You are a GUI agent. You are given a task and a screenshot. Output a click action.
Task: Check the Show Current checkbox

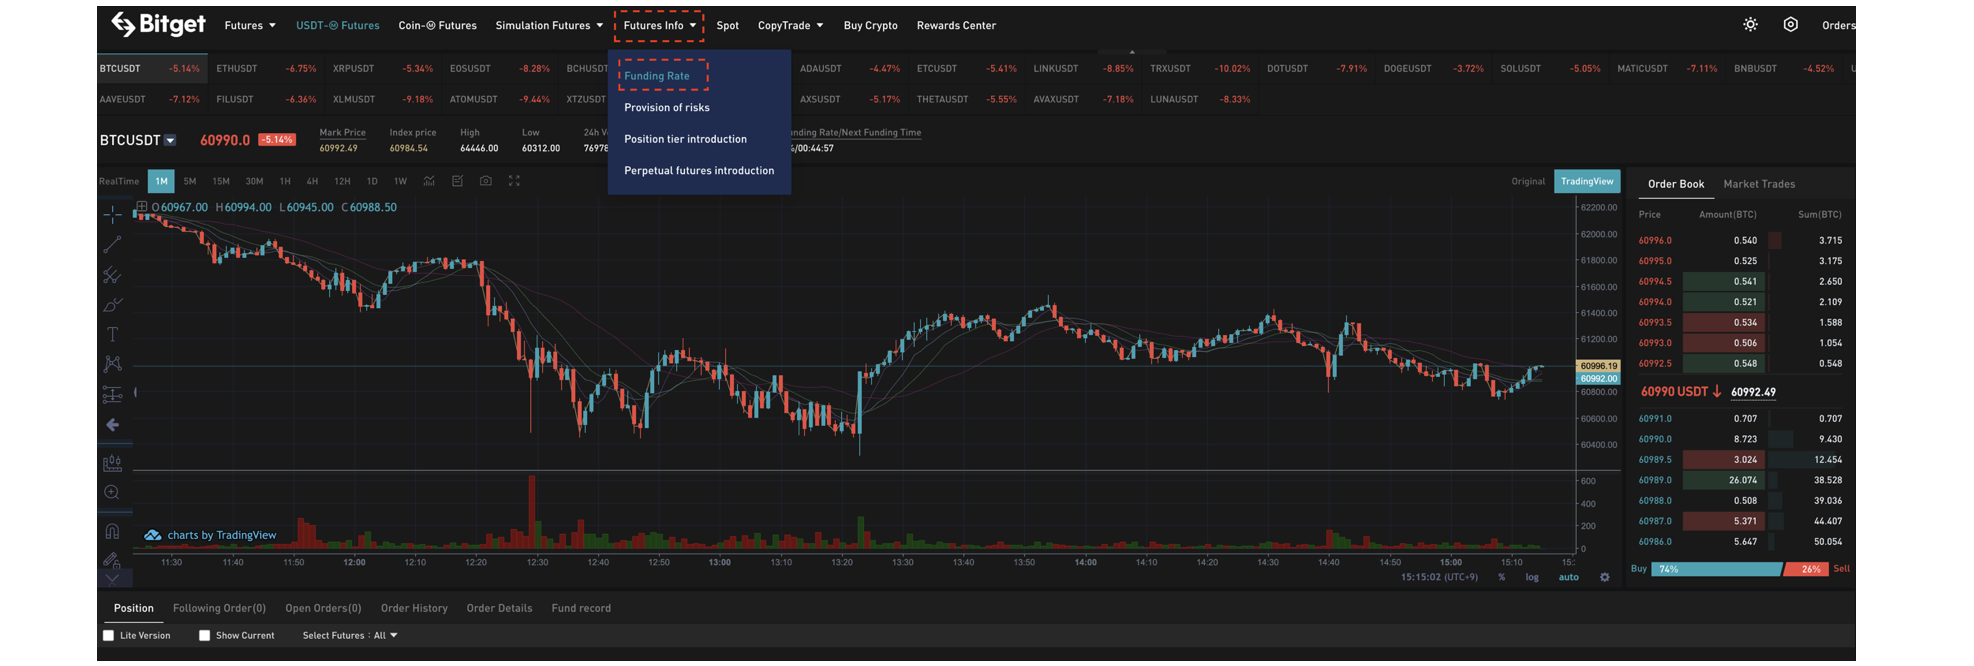[205, 636]
